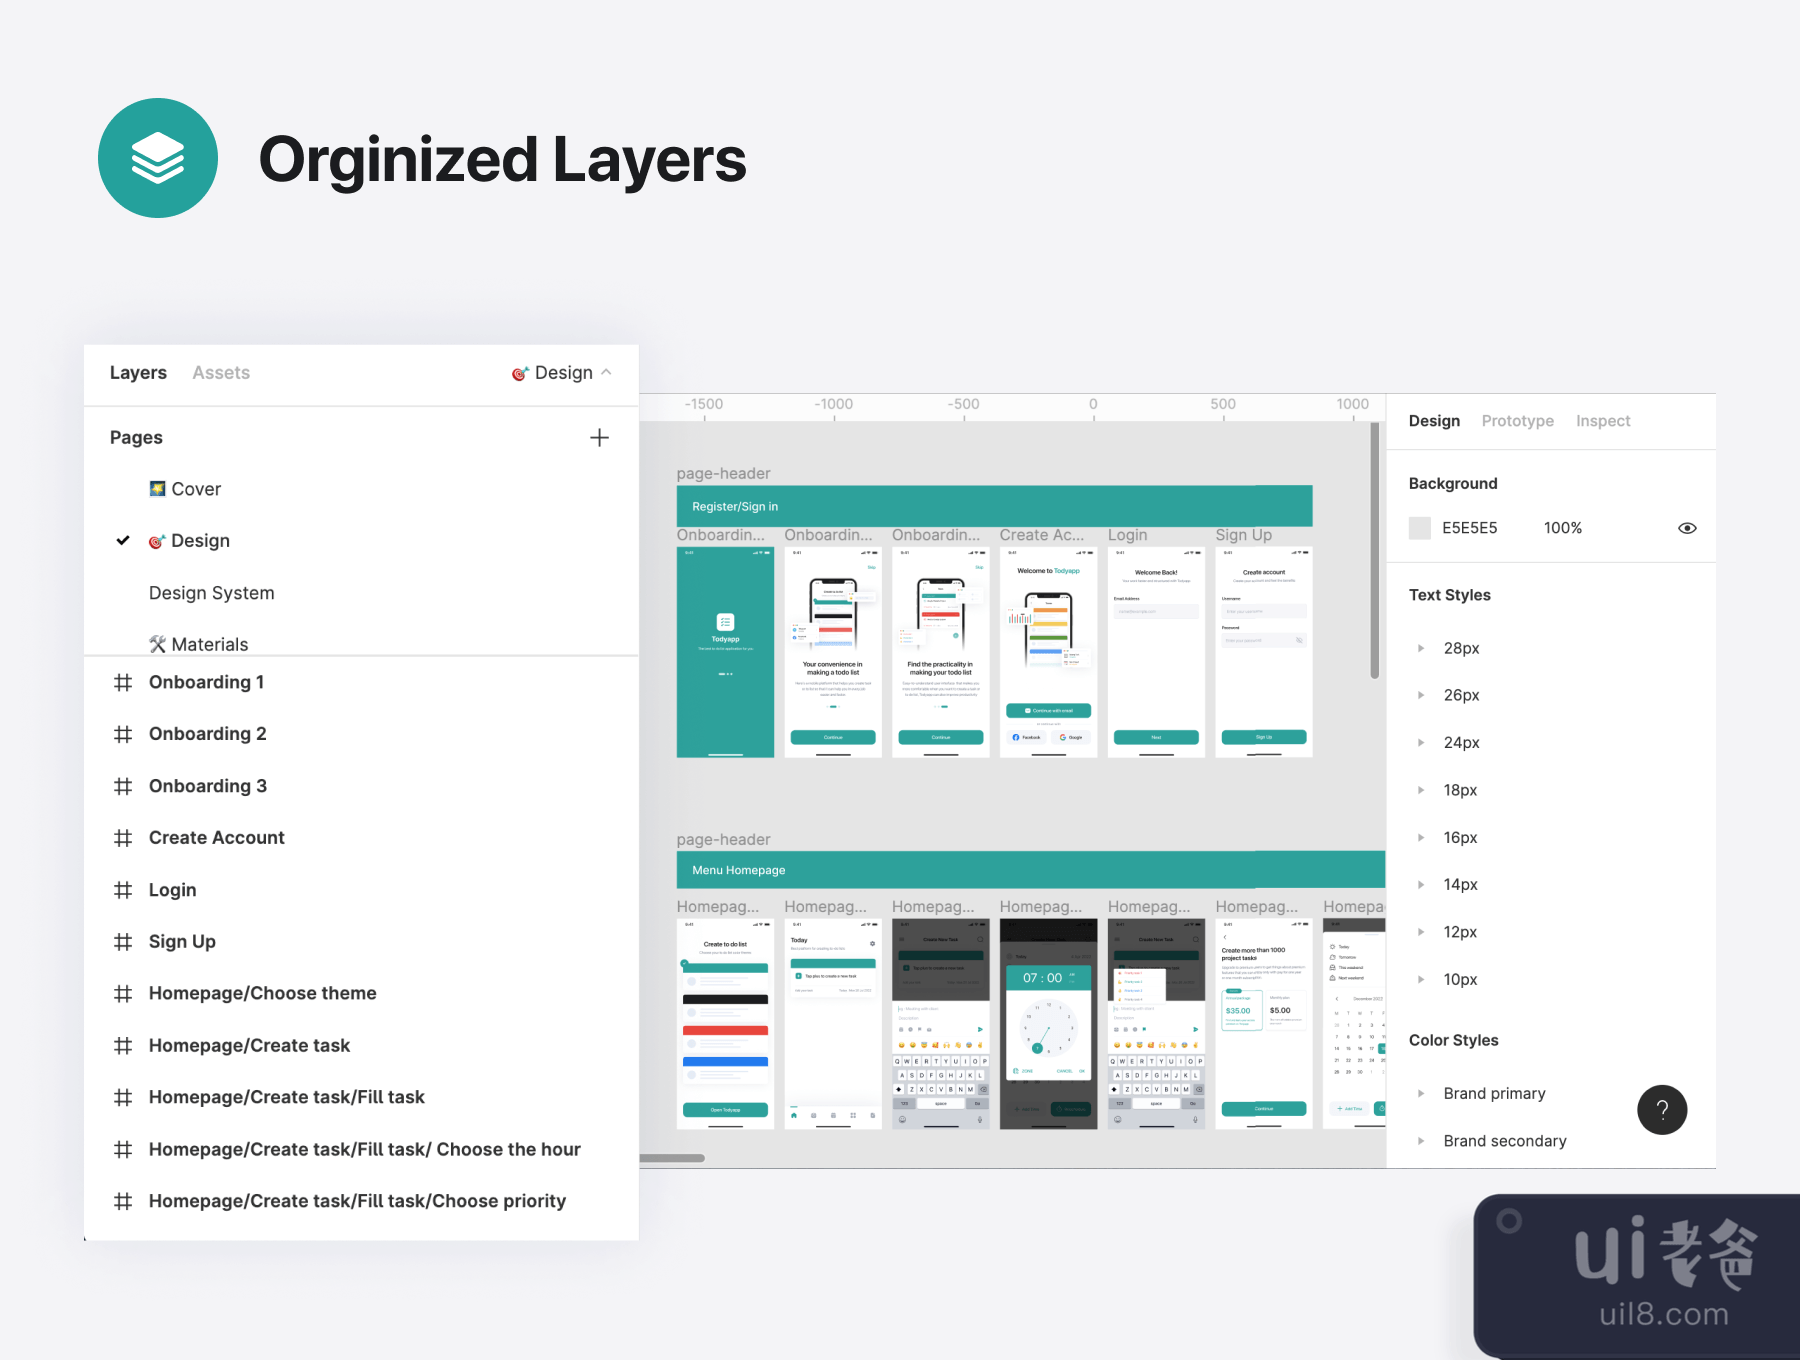Click the teal layers stack logo
Viewport: 1800px width, 1360px height.
pyautogui.click(x=158, y=158)
